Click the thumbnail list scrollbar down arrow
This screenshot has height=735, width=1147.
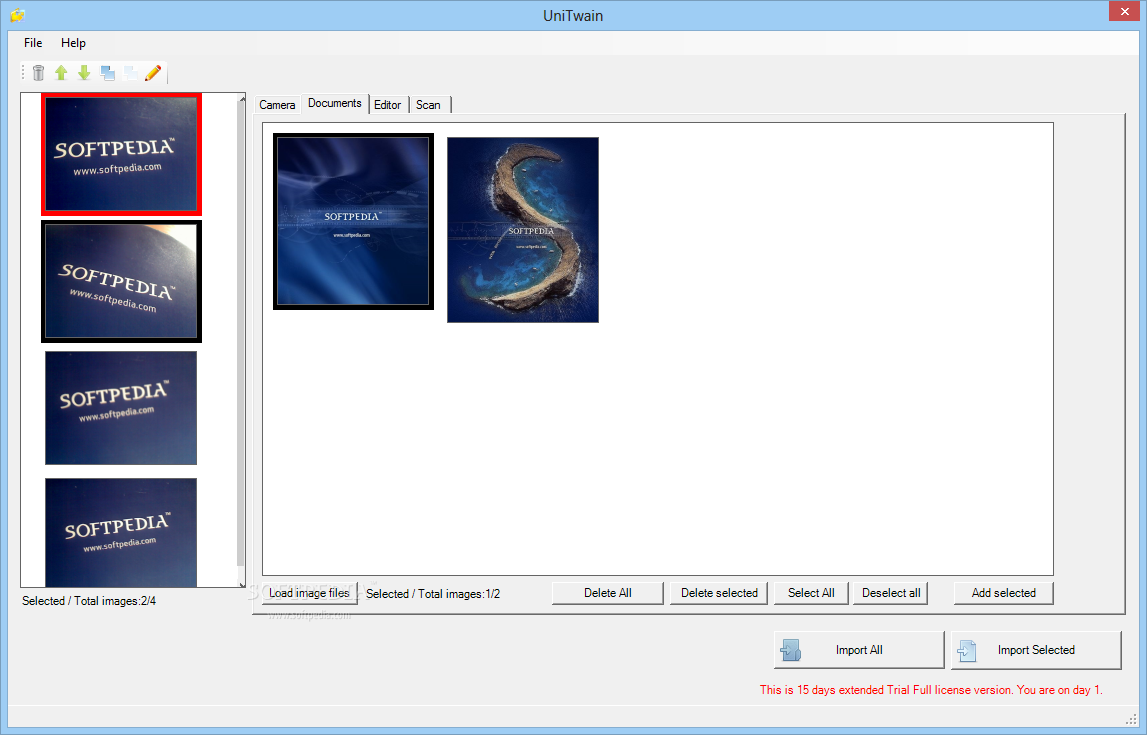pos(242,583)
